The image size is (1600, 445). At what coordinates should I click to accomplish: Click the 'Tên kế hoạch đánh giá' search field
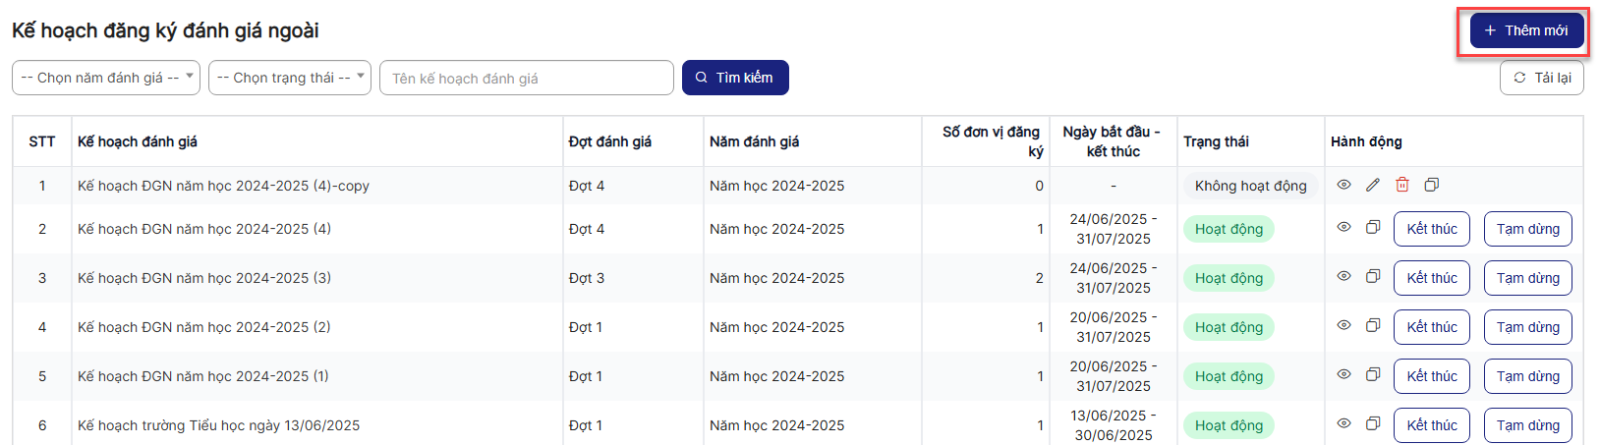[526, 78]
